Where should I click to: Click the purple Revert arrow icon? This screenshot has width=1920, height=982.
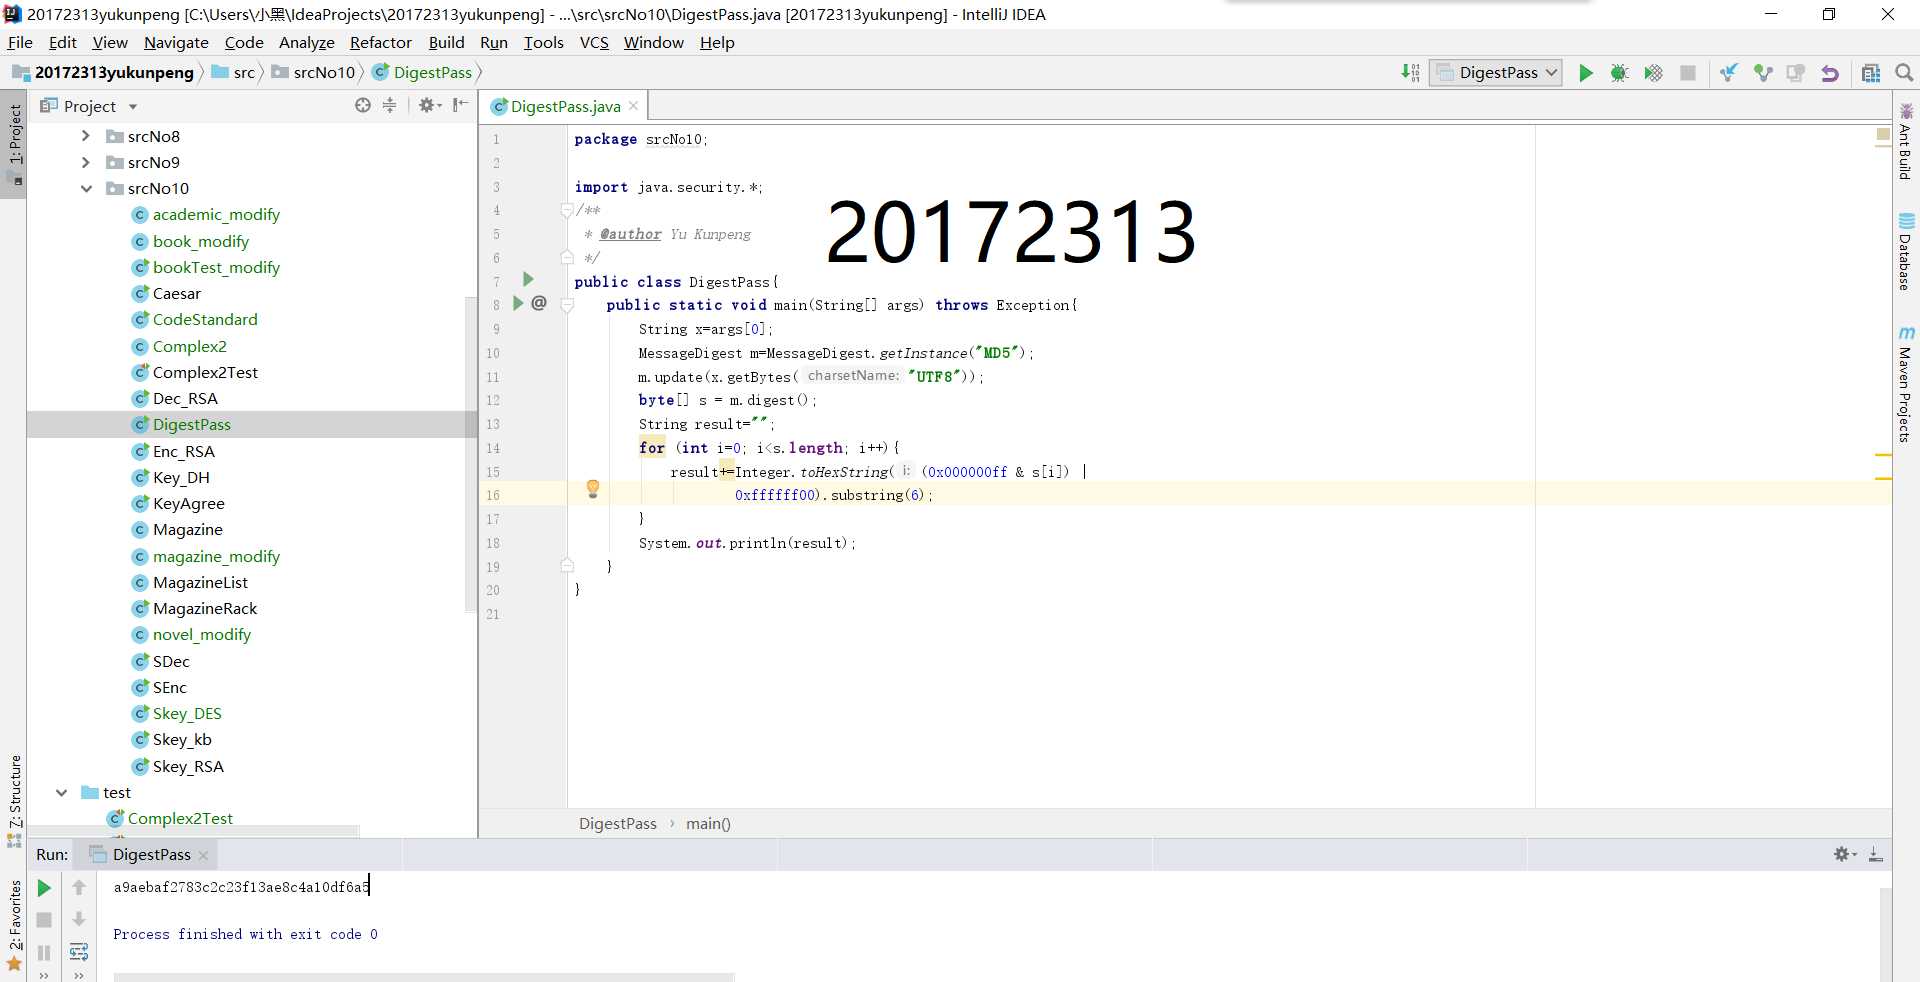(x=1830, y=73)
